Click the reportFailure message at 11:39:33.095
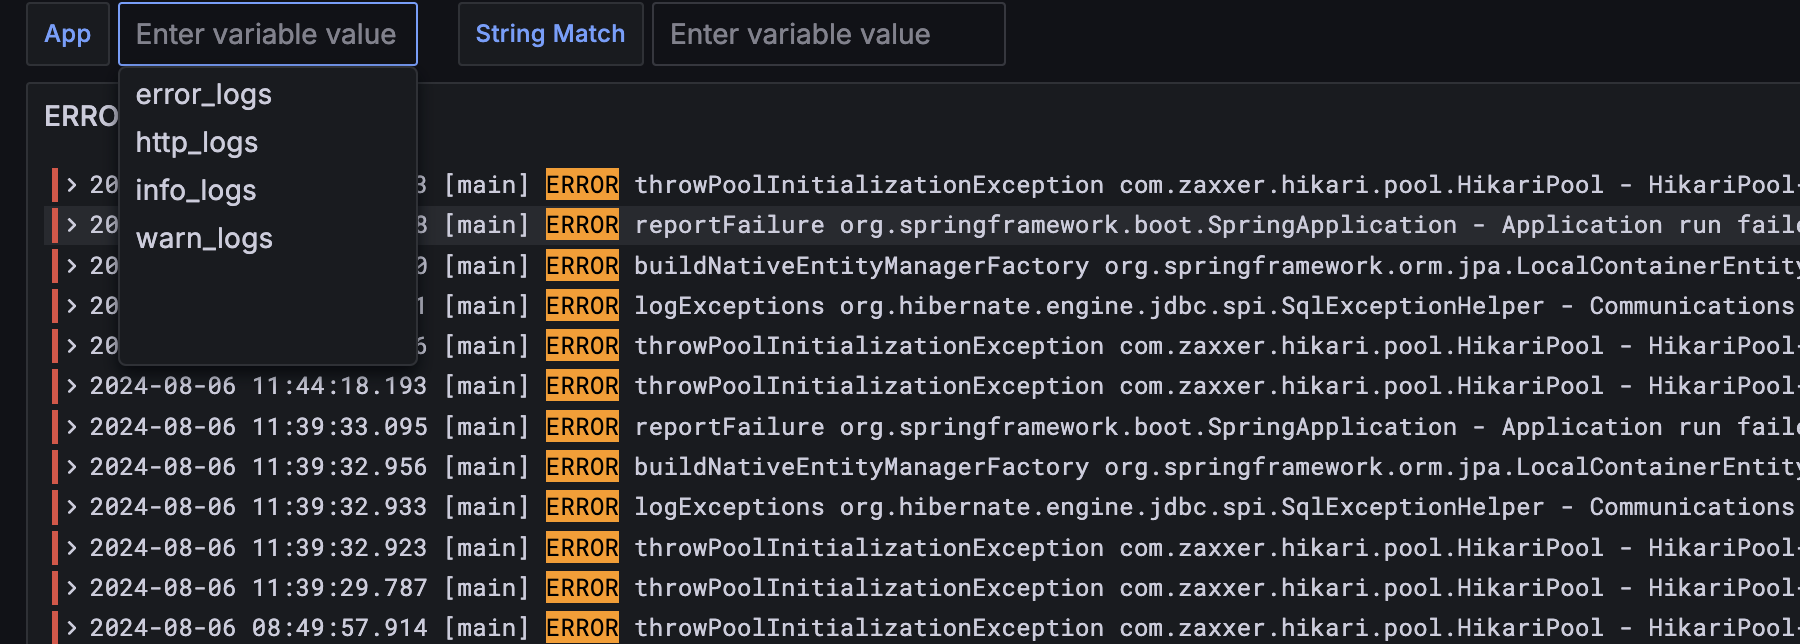This screenshot has height=644, width=1800. (x=1217, y=427)
